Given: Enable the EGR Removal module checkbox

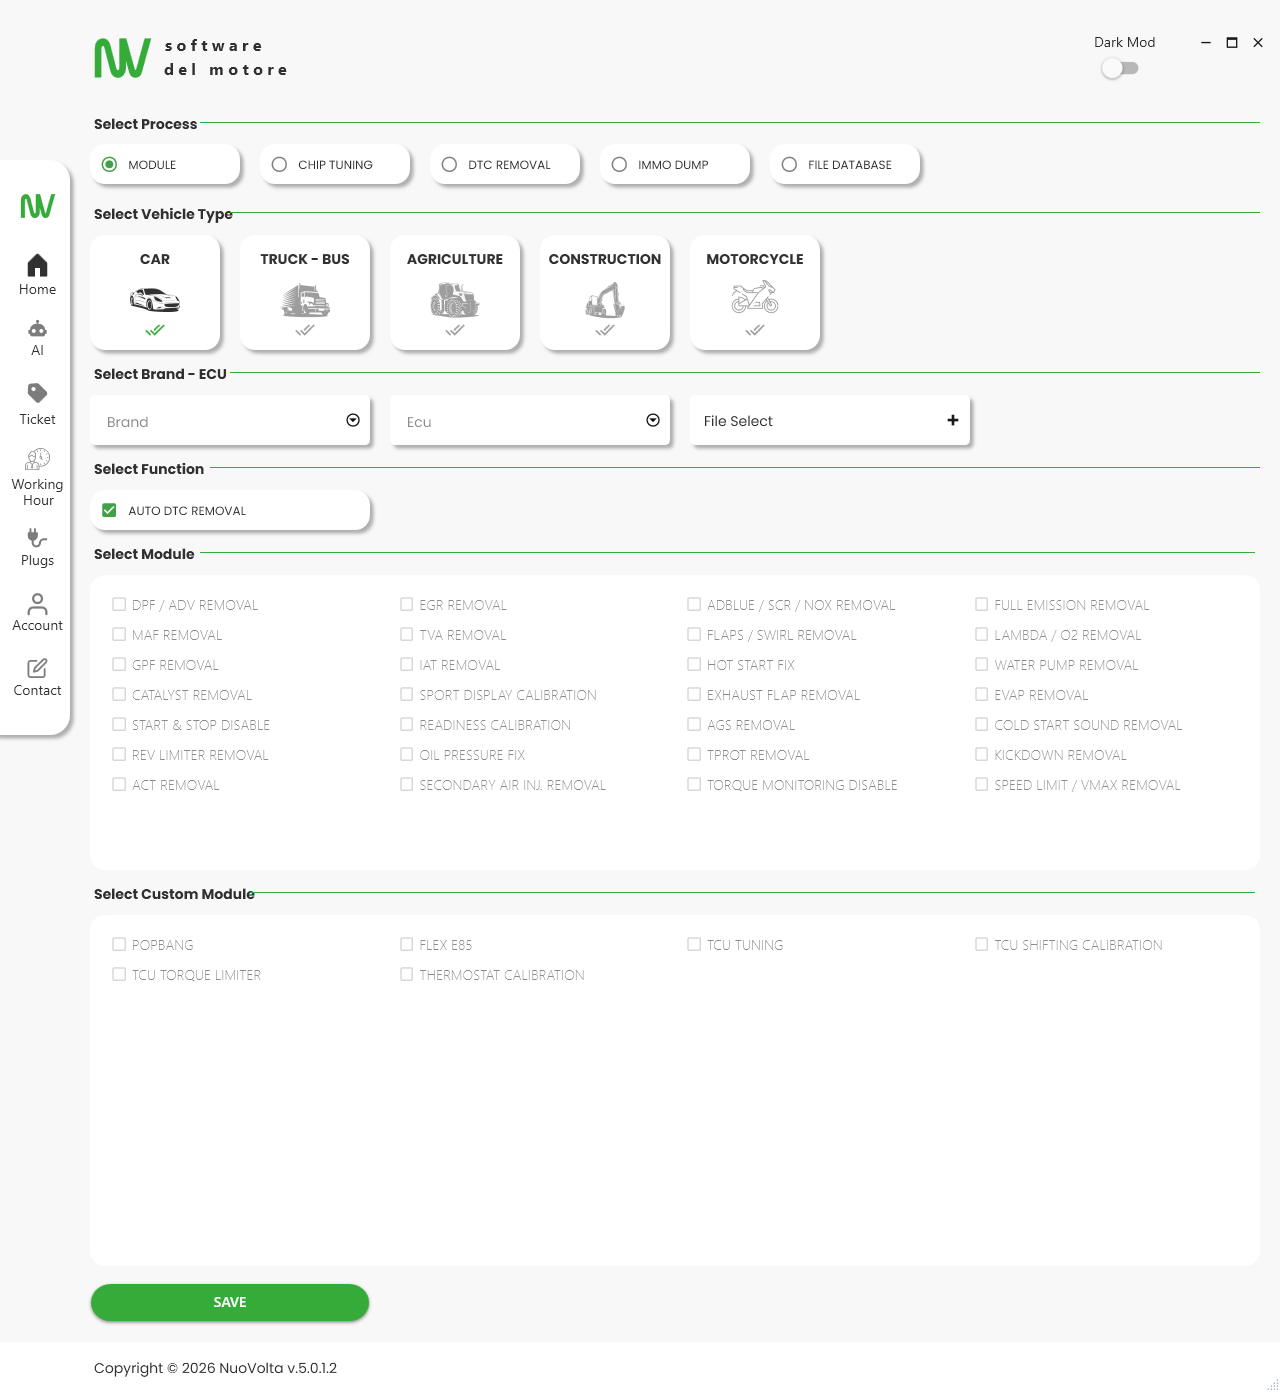Looking at the screenshot, I should 407,604.
